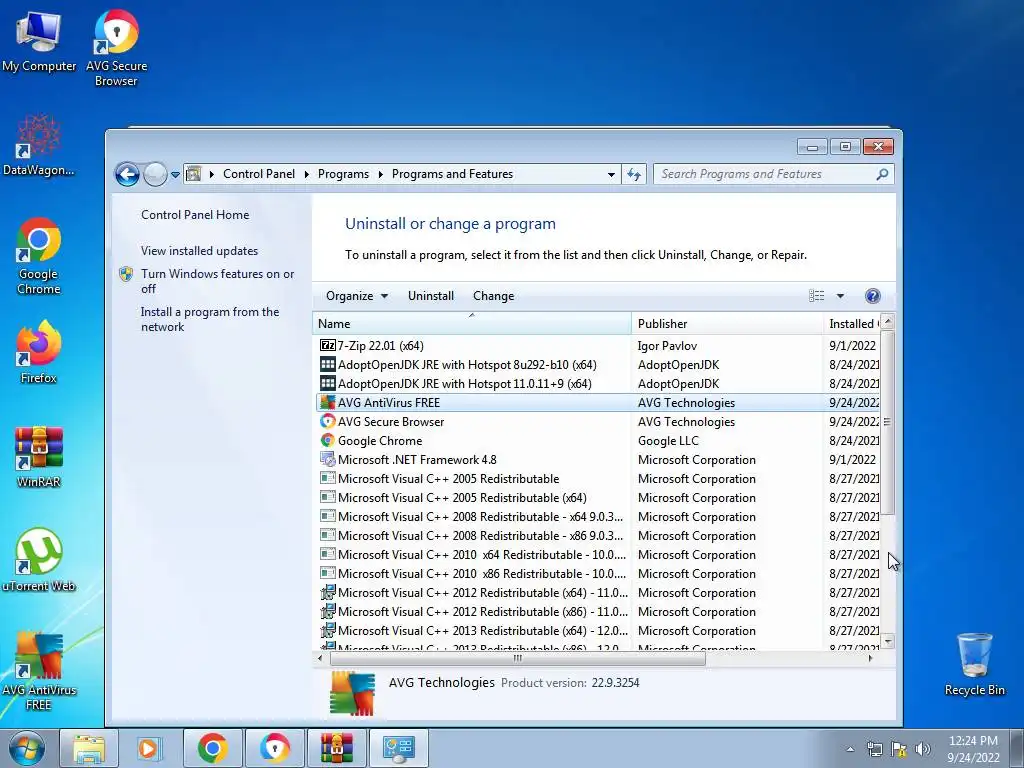Sort by the Installed On column header
Viewport: 1024px width, 768px height.
pyautogui.click(x=852, y=323)
